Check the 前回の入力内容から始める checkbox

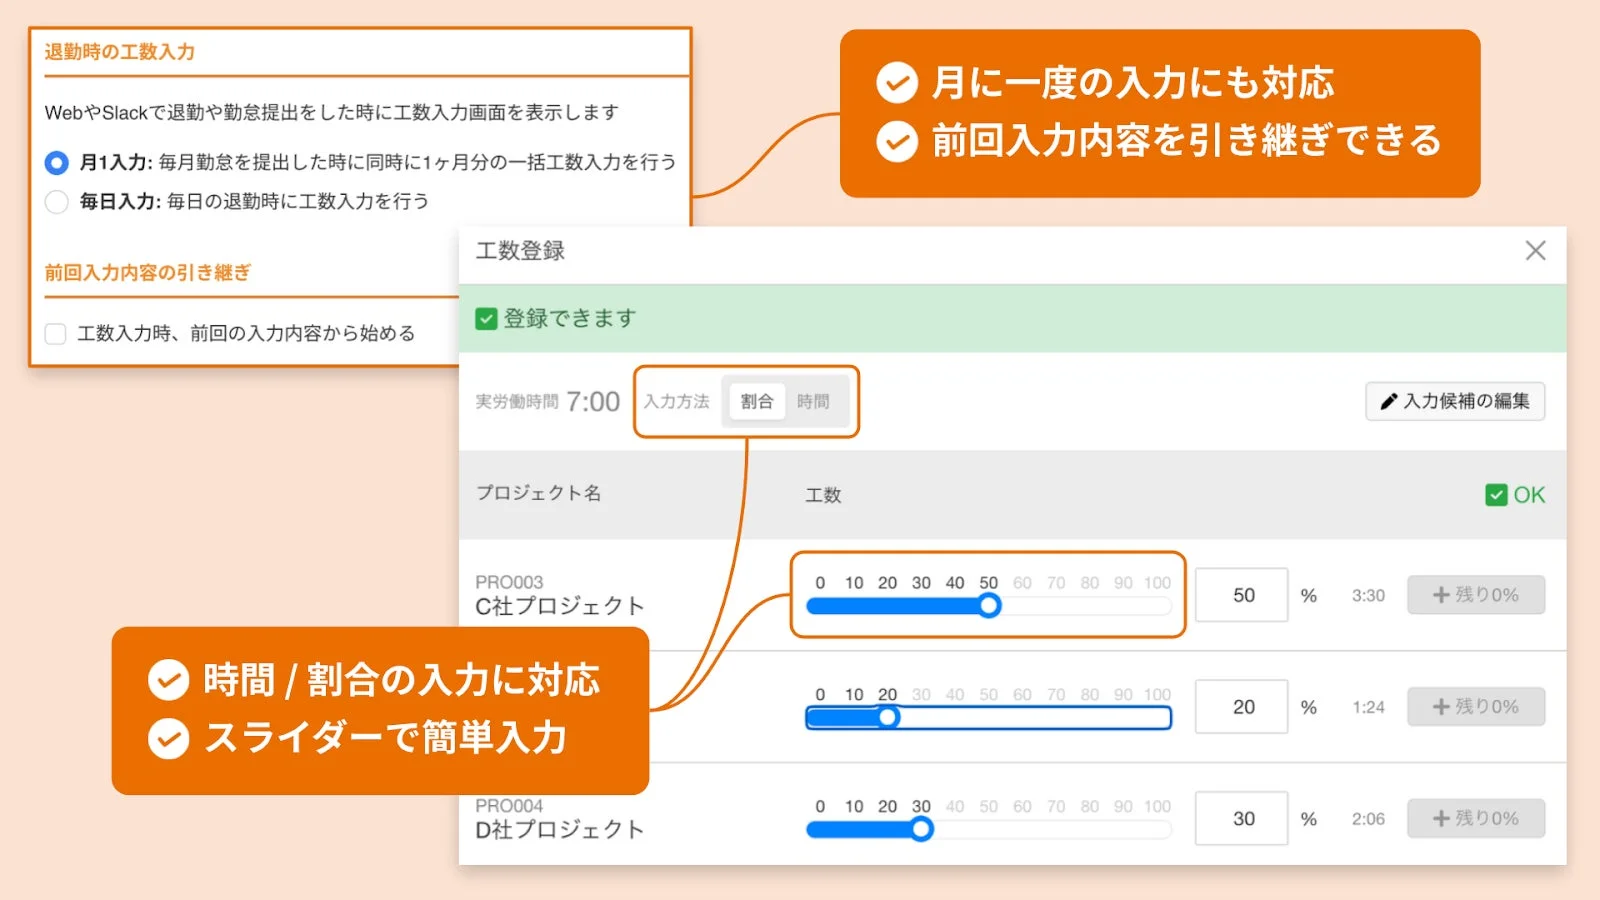click(x=55, y=333)
